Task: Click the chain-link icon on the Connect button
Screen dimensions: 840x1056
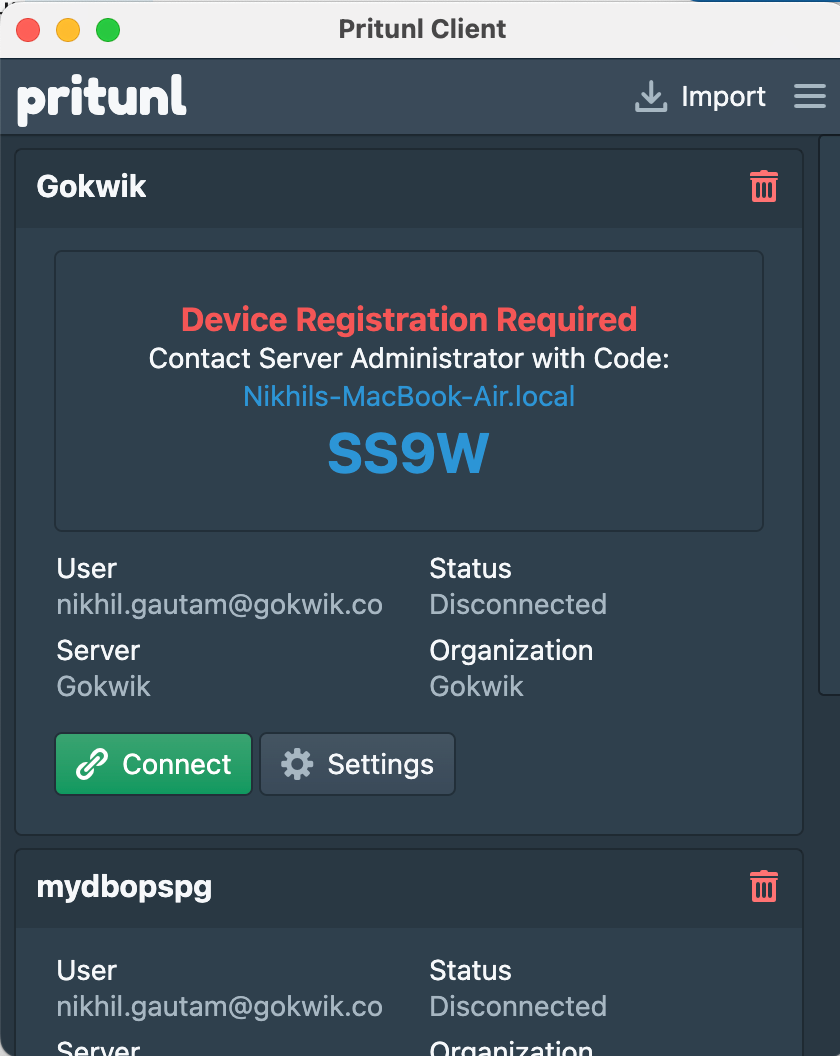Action: pos(92,765)
